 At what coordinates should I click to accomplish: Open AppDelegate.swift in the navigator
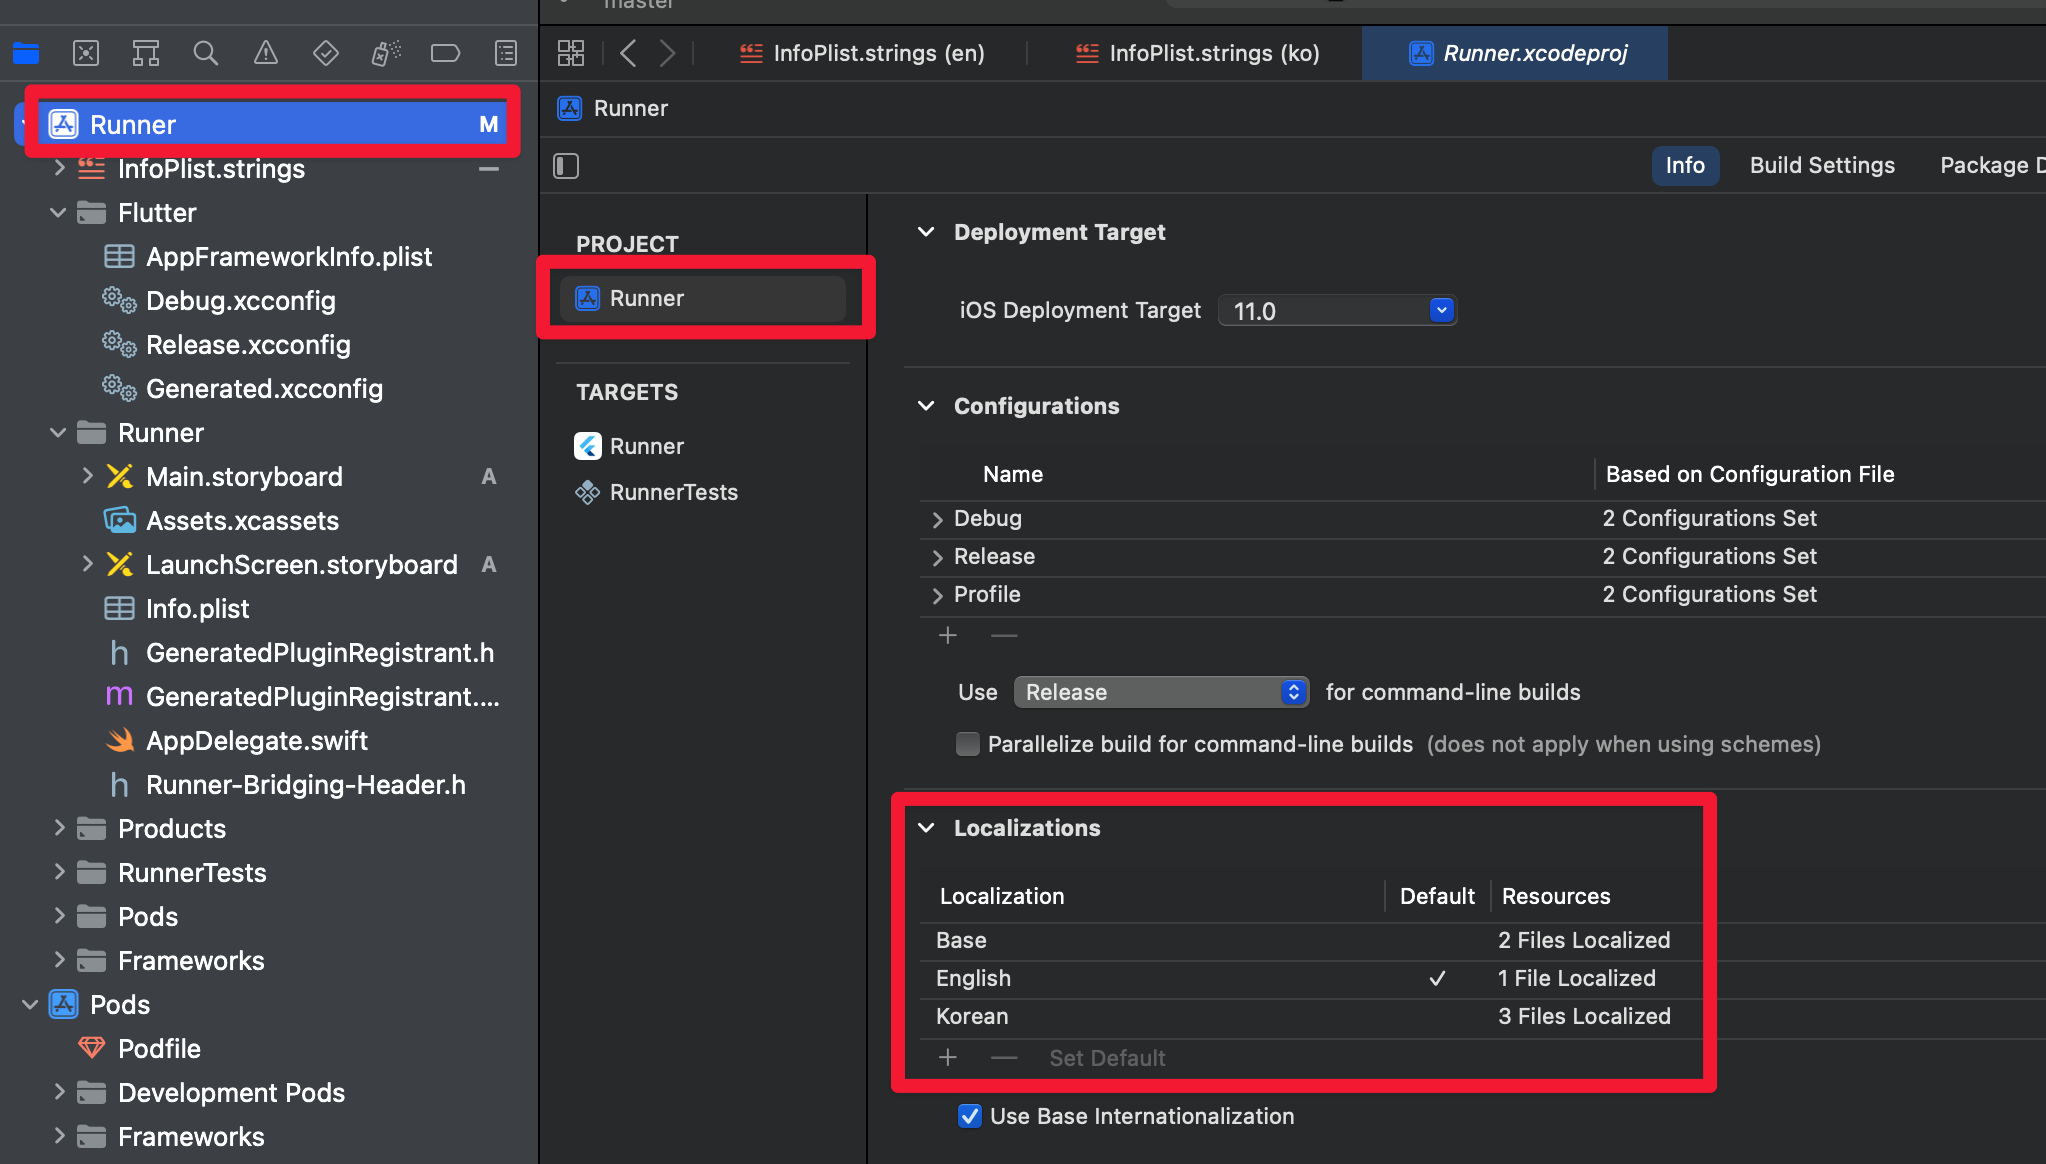click(256, 741)
